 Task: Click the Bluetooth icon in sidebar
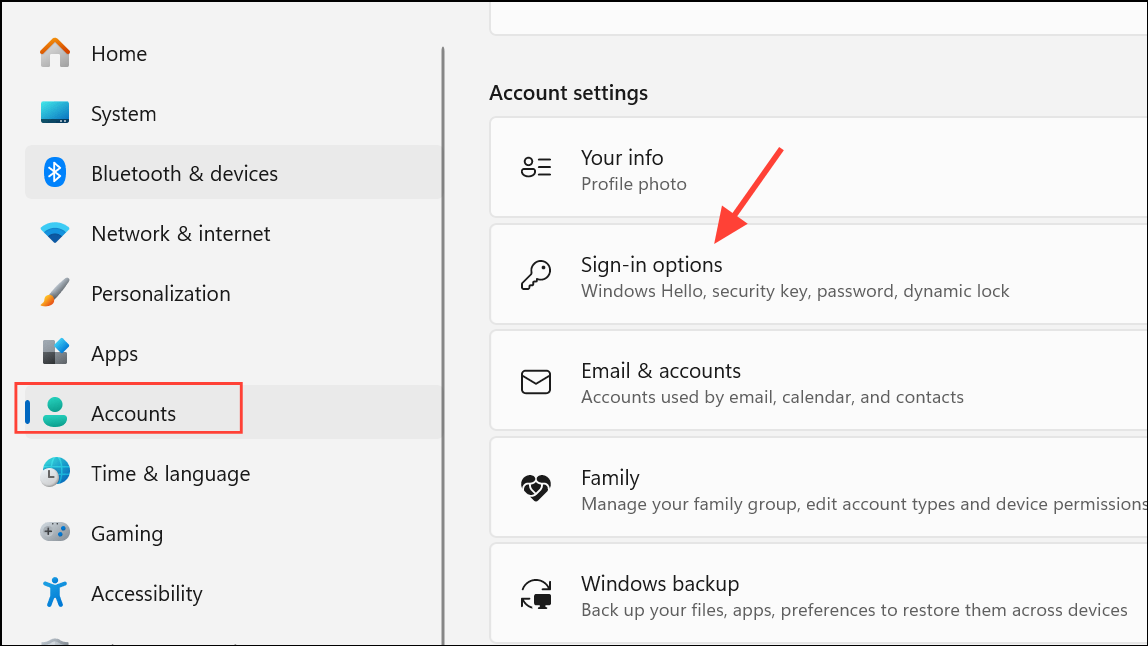point(55,173)
